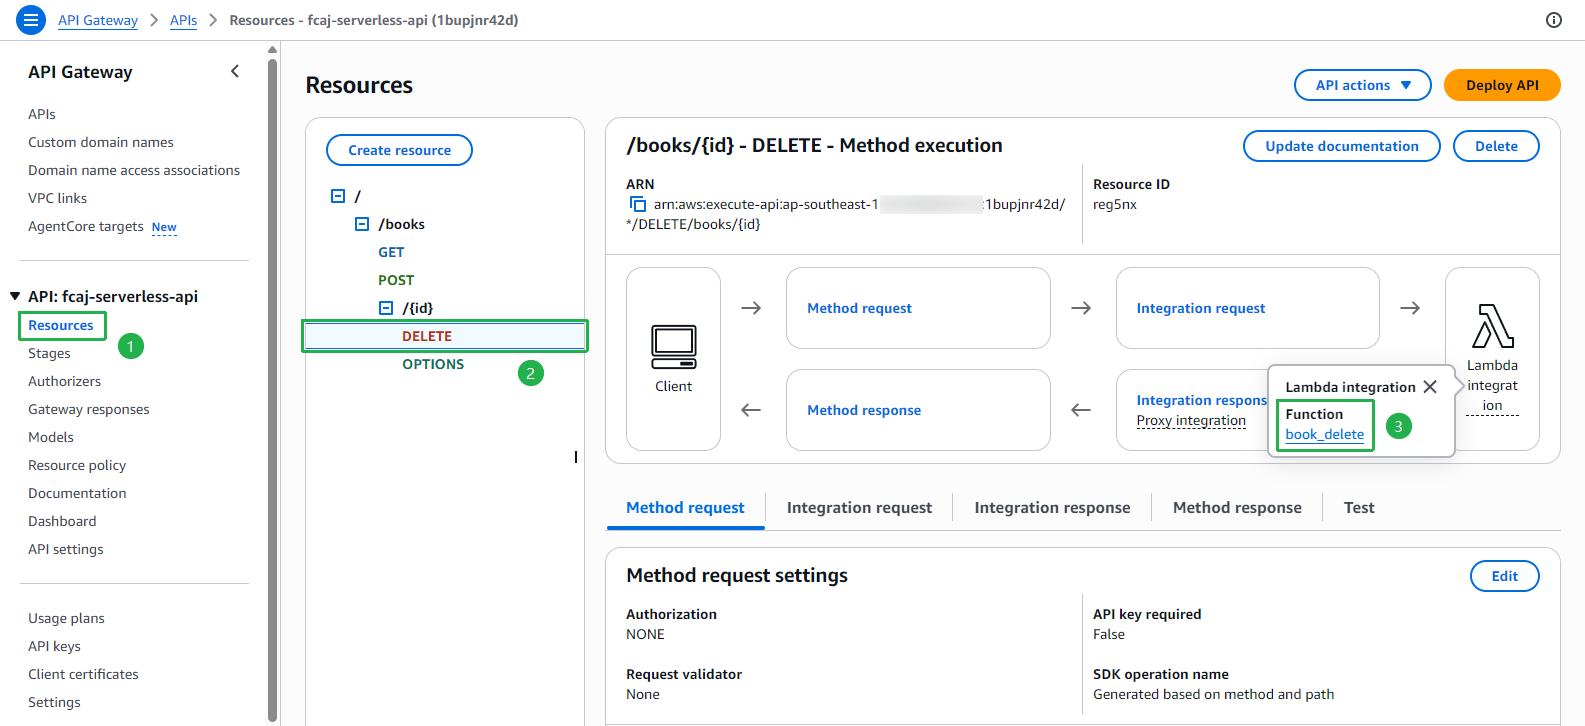This screenshot has height=726, width=1585.
Task: Open Resources in the sidebar
Action: pos(61,325)
